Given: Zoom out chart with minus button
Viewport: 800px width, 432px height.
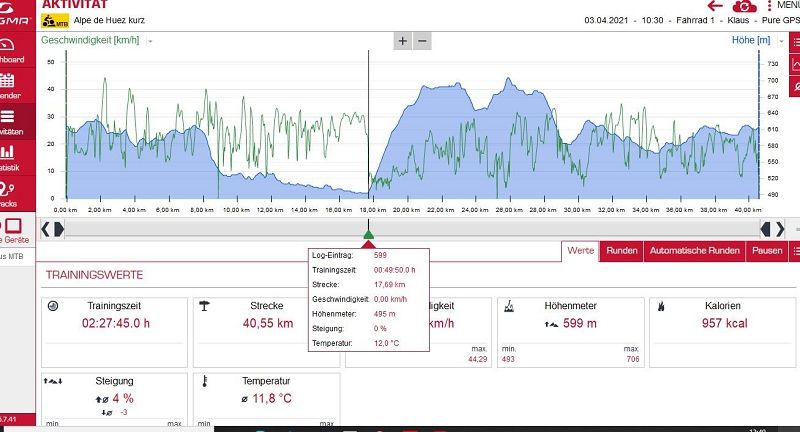Looking at the screenshot, I should pyautogui.click(x=422, y=41).
